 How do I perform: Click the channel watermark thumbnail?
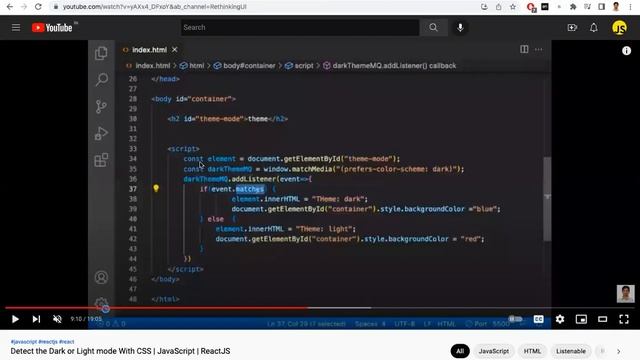[x=625, y=294]
